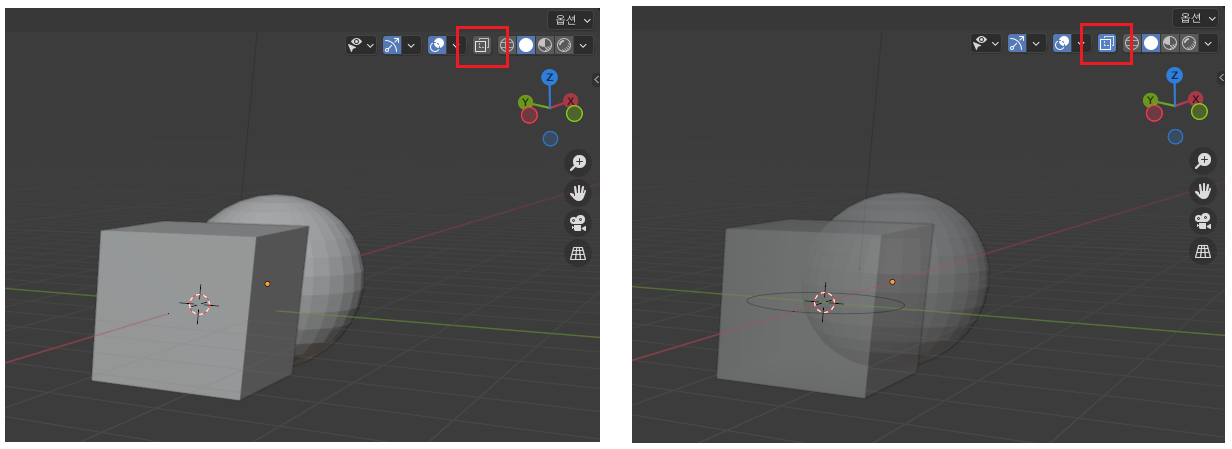Expand visibility arrow beside eye icon, see-through-cube viewport
This screenshot has height=449, width=1232.
[996, 43]
